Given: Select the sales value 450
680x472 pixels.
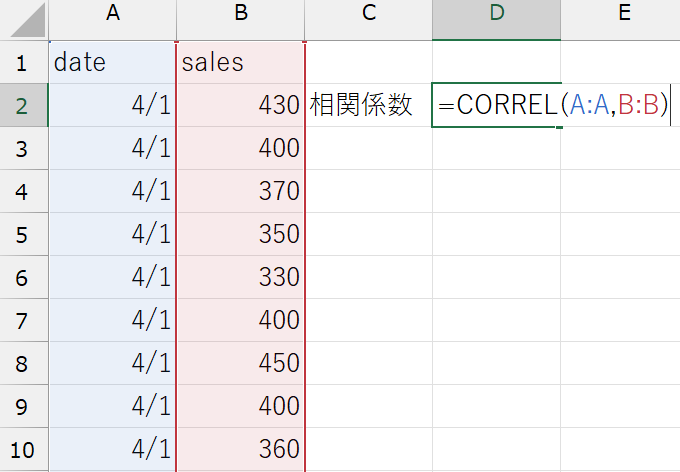Looking at the screenshot, I should coord(240,363).
